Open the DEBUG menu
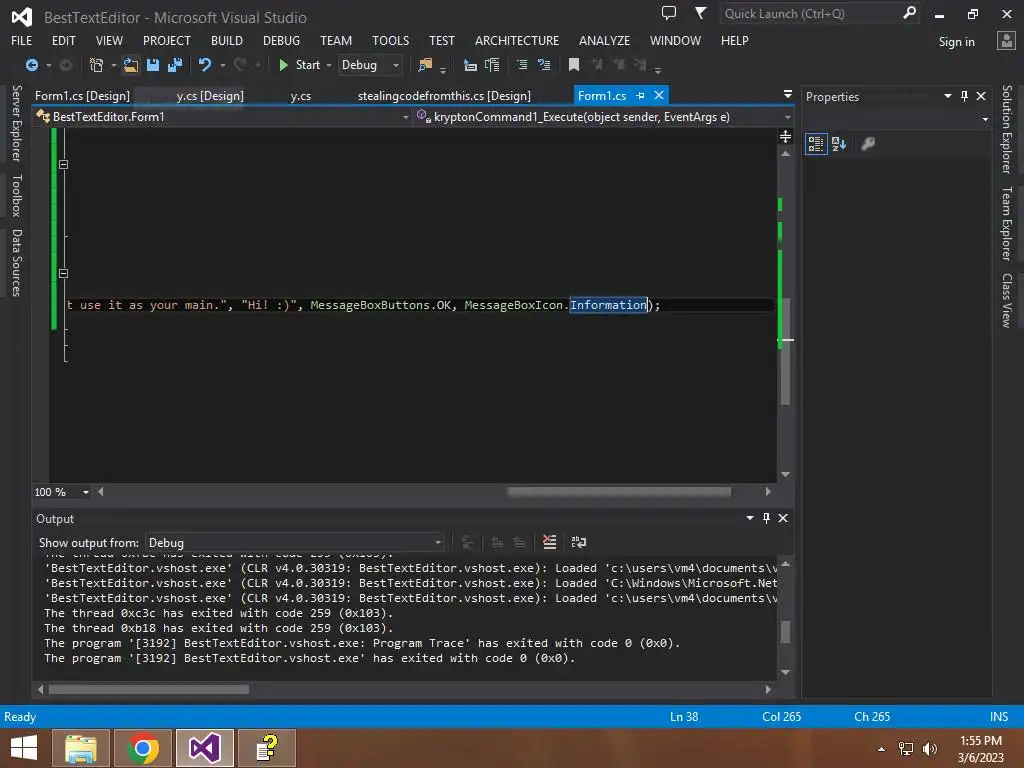Viewport: 1024px width, 768px height. [281, 40]
